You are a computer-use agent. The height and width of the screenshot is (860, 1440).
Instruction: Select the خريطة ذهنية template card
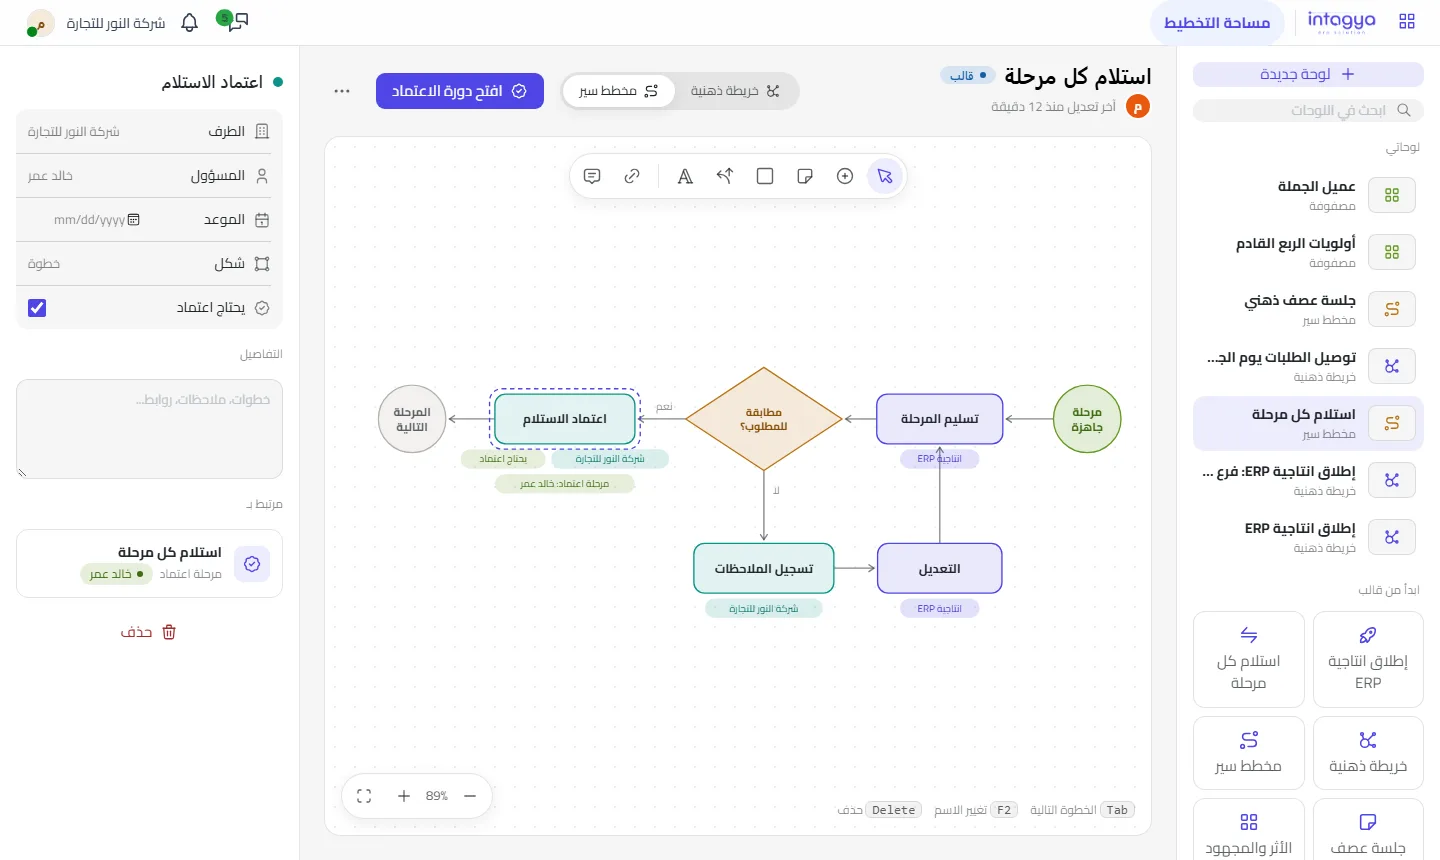click(x=1368, y=753)
